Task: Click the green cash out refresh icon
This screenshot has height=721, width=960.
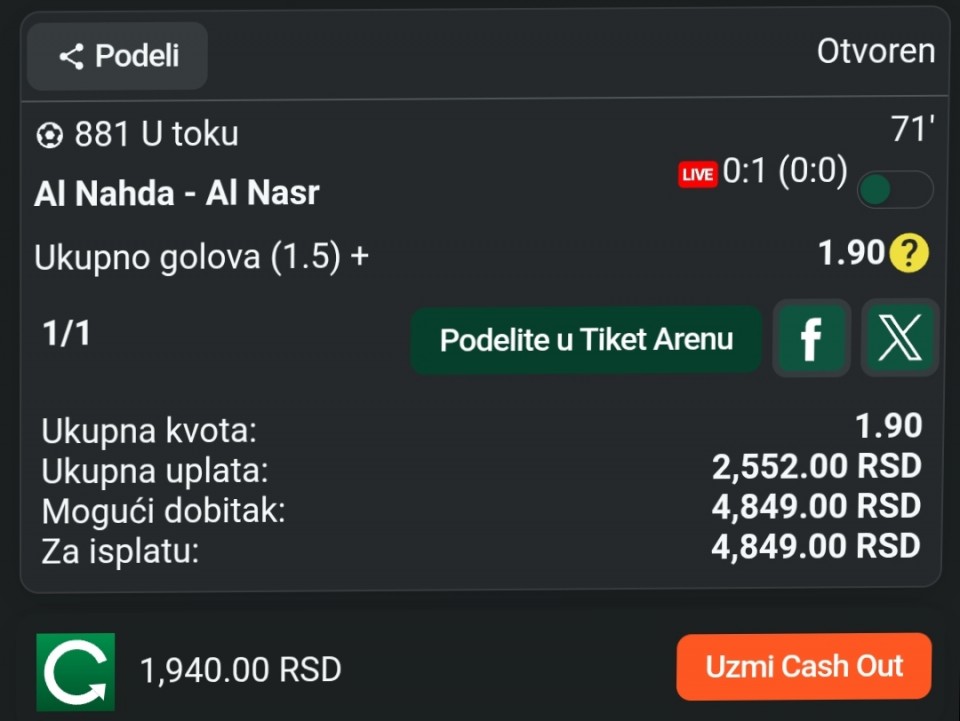Action: (x=76, y=671)
